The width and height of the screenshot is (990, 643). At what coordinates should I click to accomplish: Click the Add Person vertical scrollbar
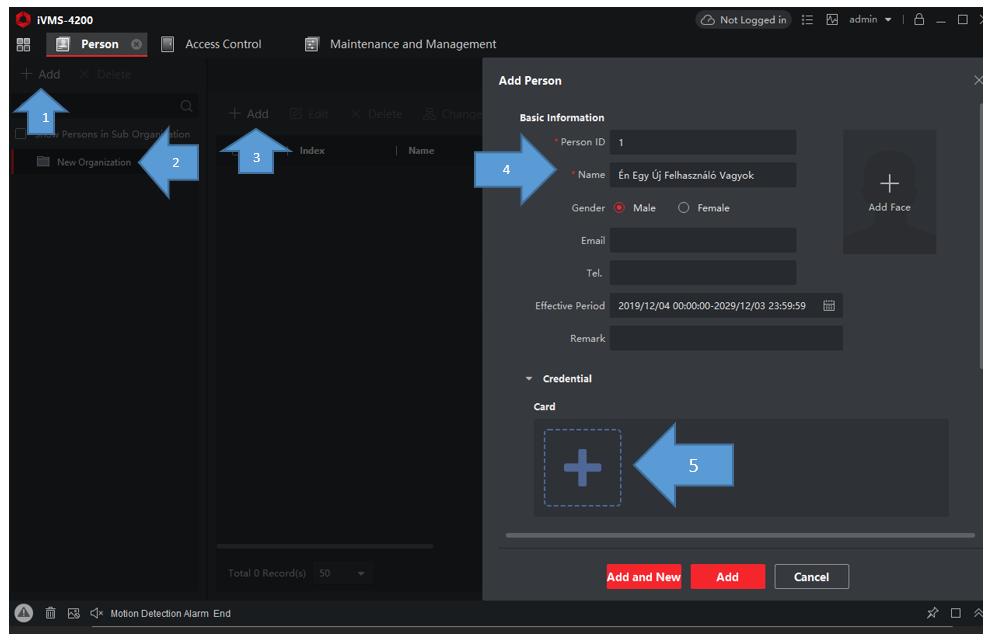(981, 236)
